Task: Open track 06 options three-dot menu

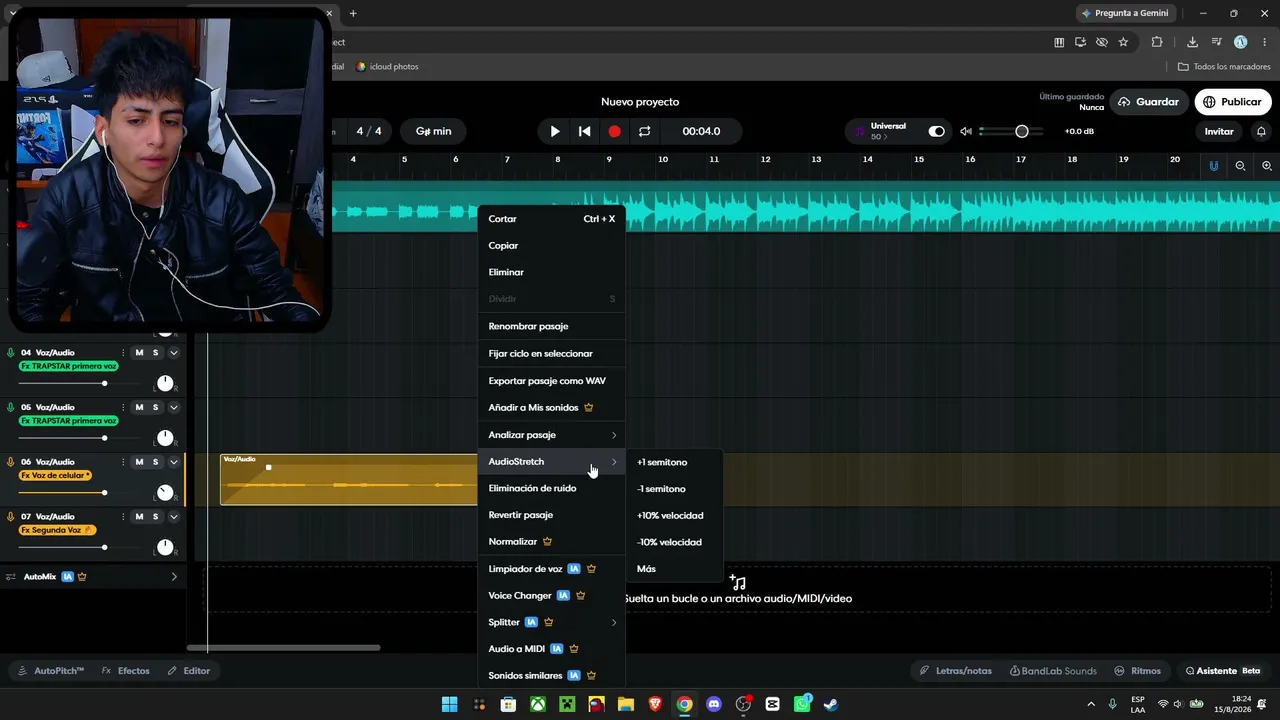Action: tap(123, 462)
